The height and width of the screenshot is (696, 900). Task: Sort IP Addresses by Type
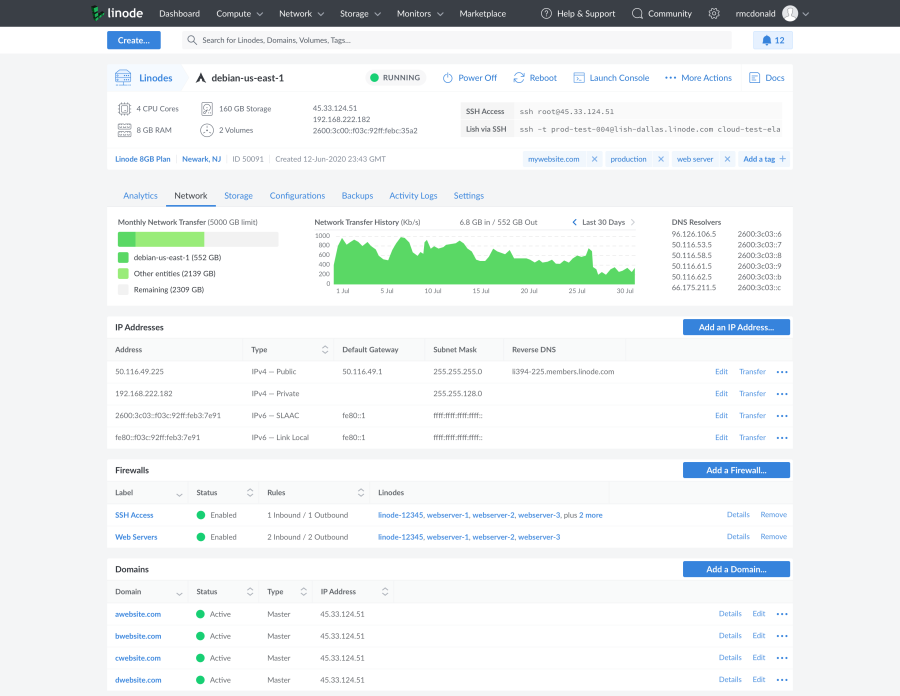click(x=325, y=349)
